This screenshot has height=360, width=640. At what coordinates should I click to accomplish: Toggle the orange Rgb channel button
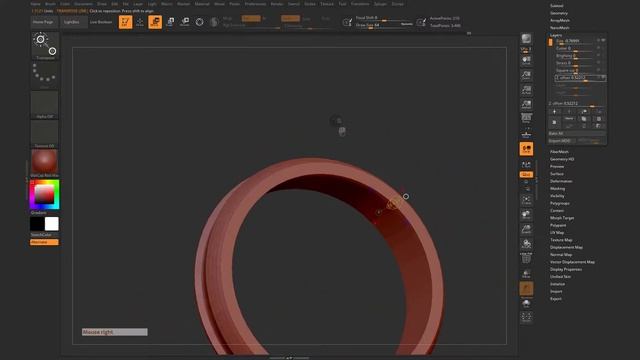tap(251, 18)
